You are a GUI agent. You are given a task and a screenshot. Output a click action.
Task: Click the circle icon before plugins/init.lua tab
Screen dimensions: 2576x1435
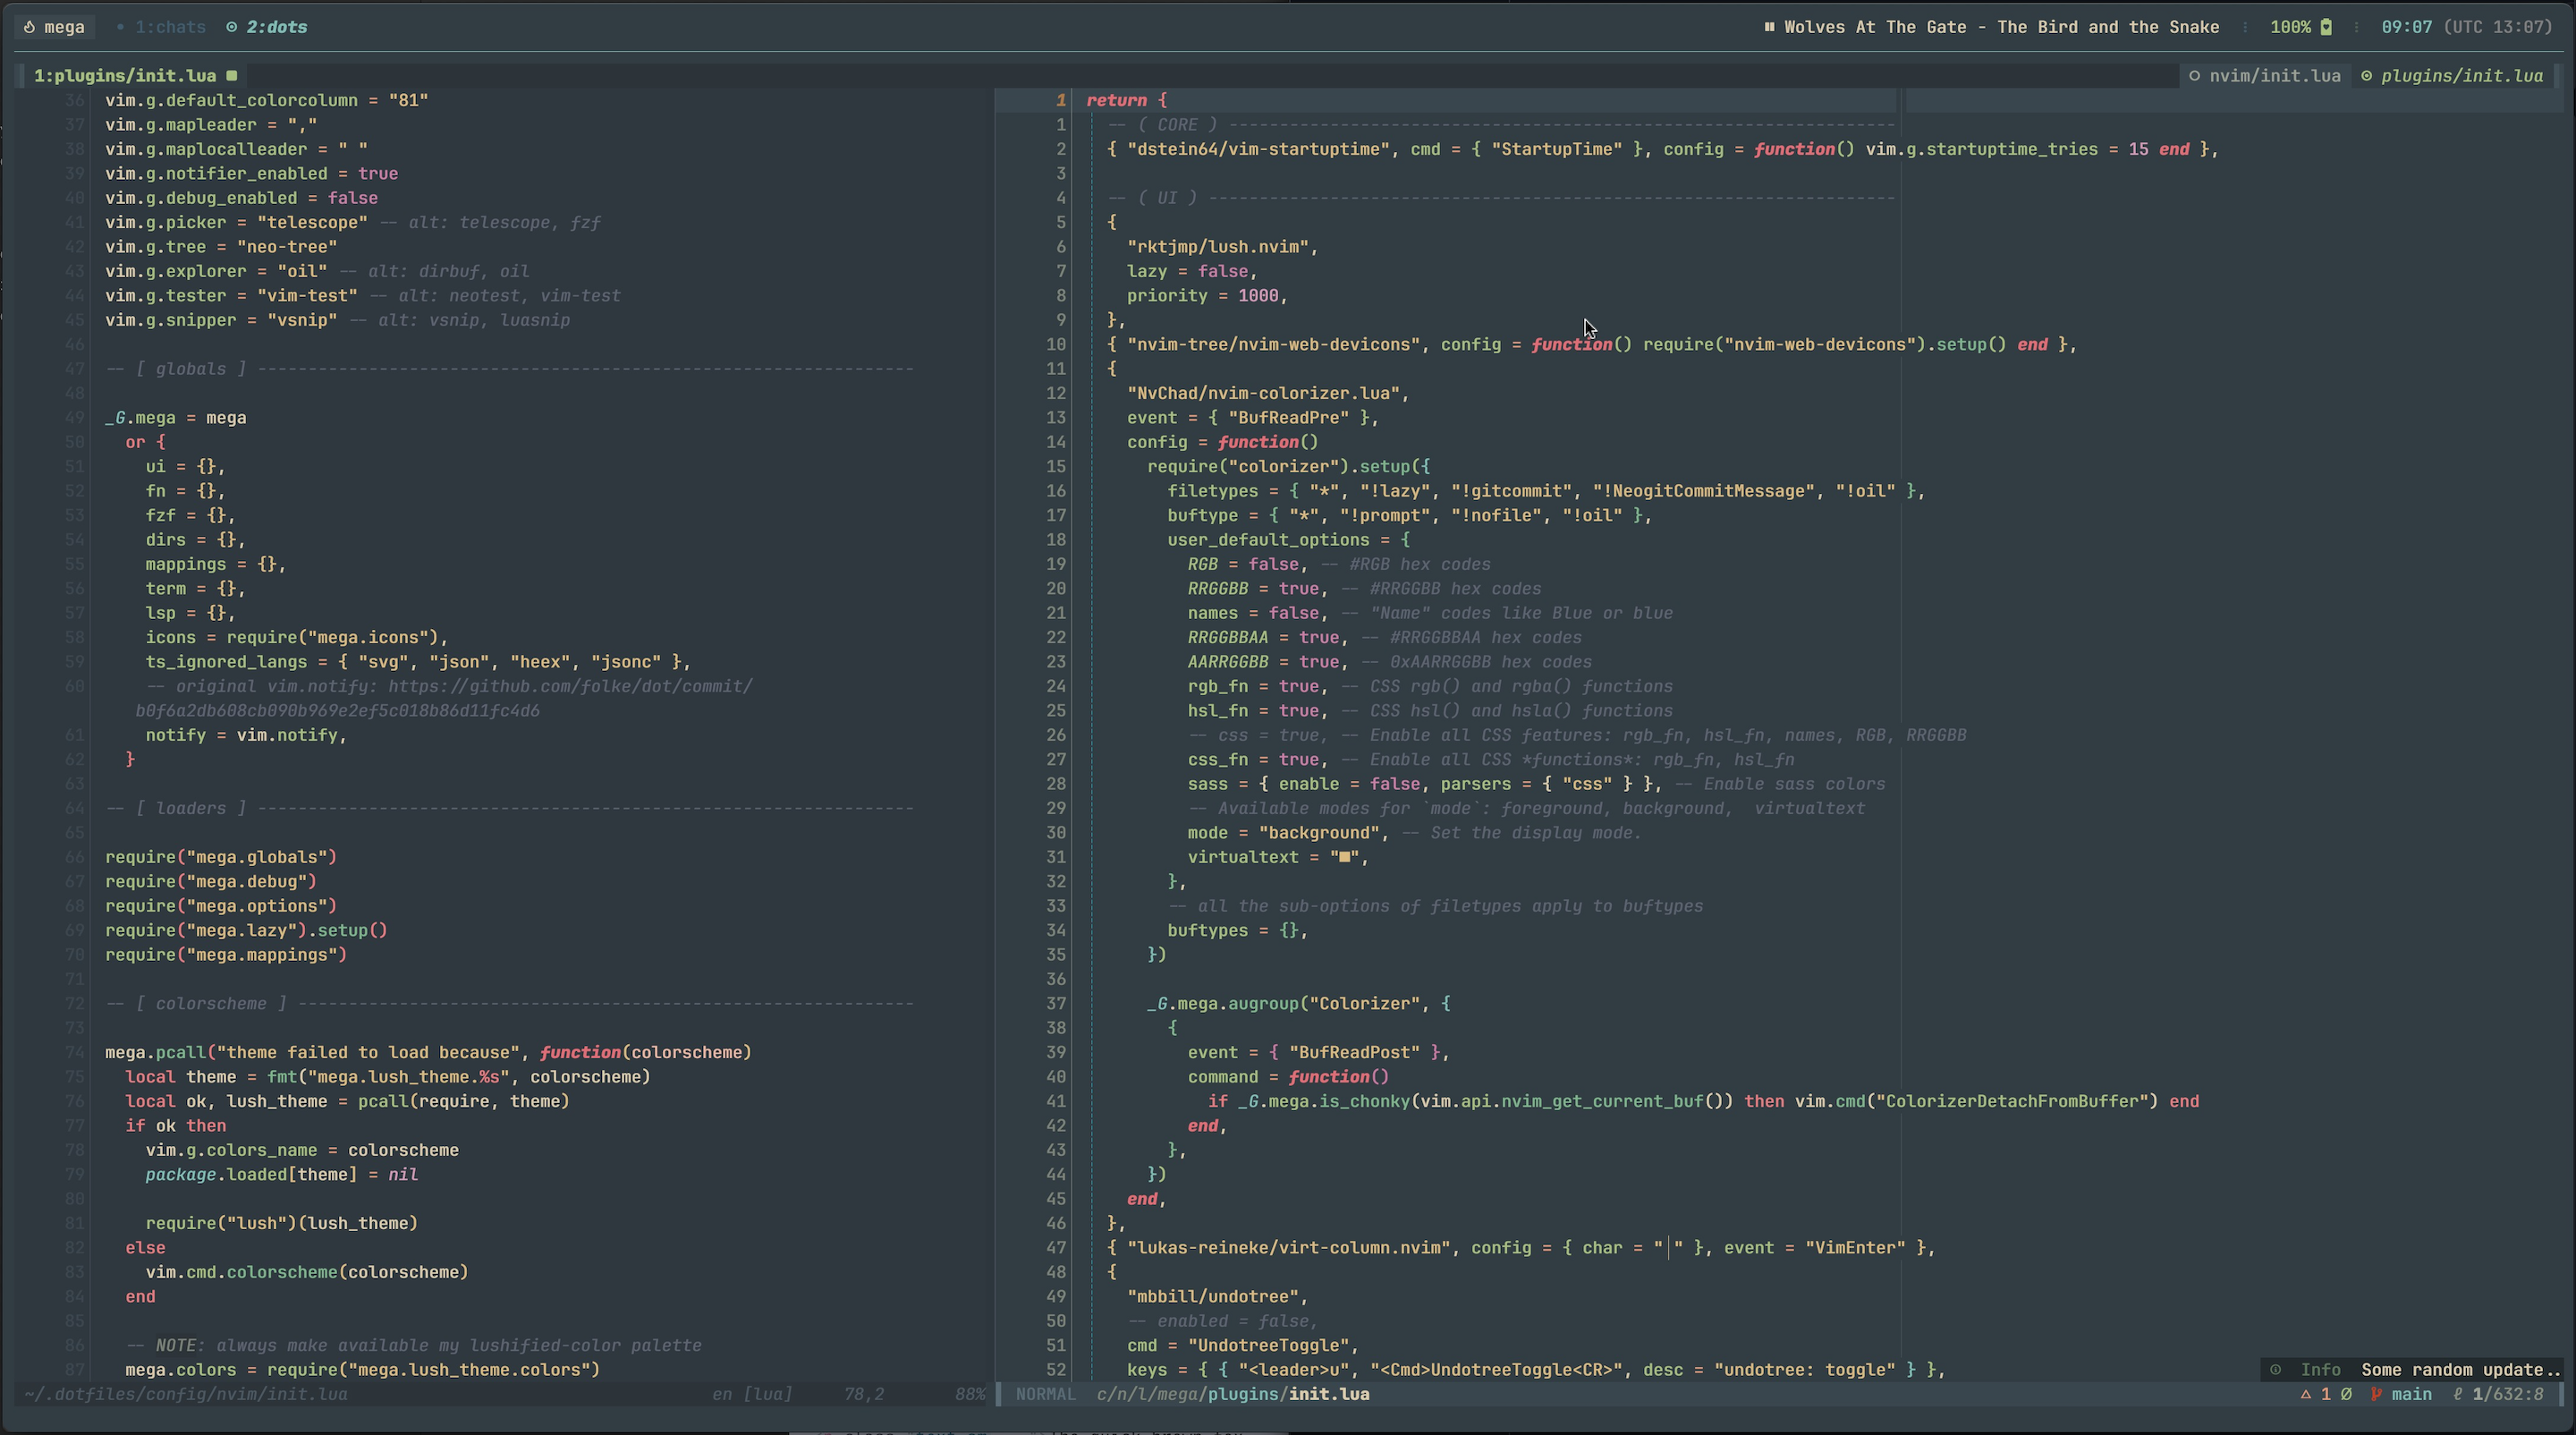tap(2366, 76)
